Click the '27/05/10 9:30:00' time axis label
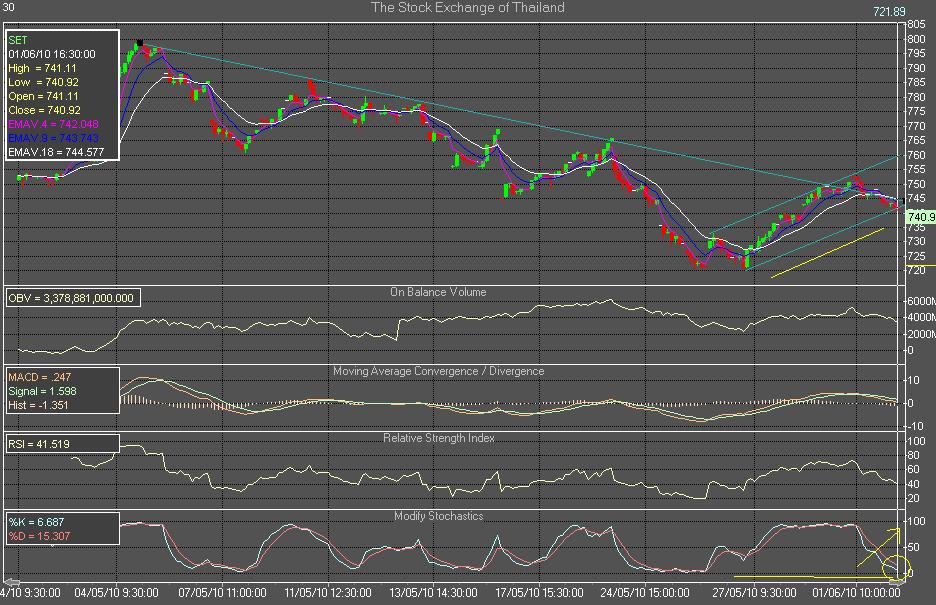936x605 pixels. 754,593
